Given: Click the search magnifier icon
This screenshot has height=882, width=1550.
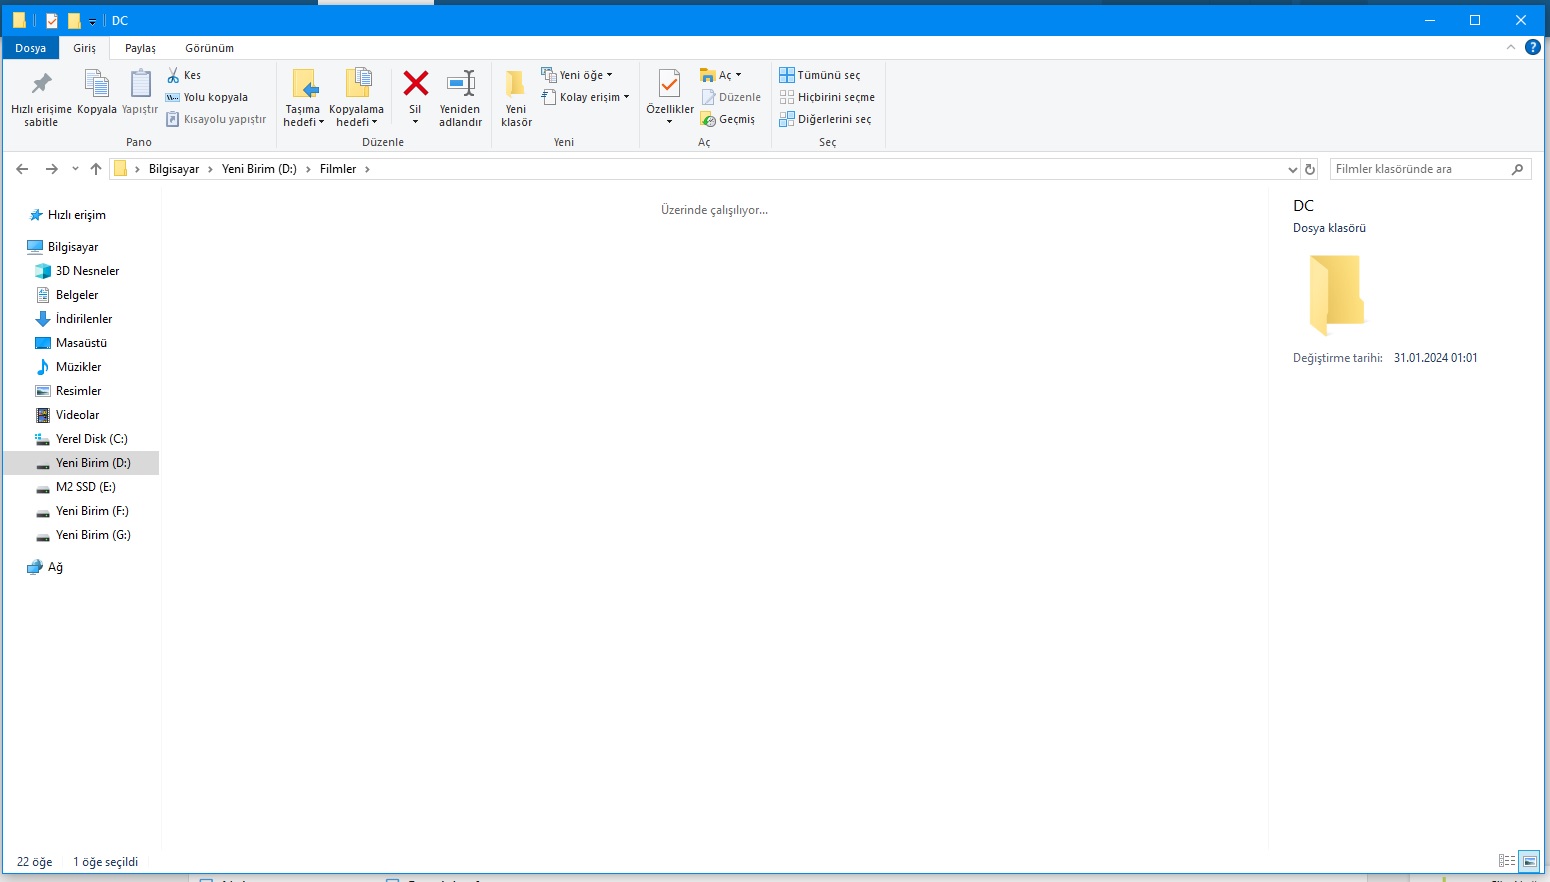Looking at the screenshot, I should [1517, 169].
